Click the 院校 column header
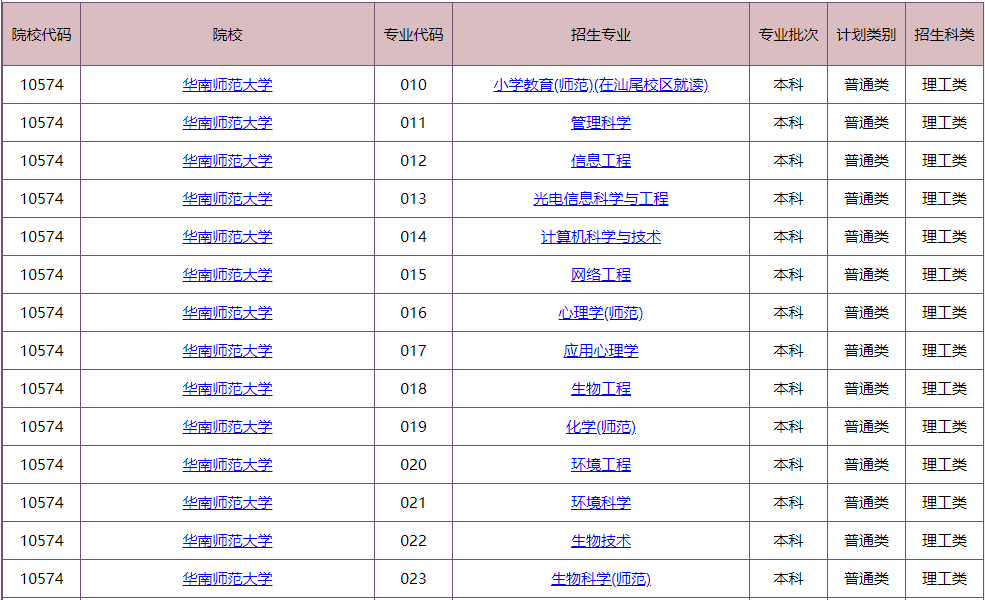The height and width of the screenshot is (600, 985). click(227, 35)
